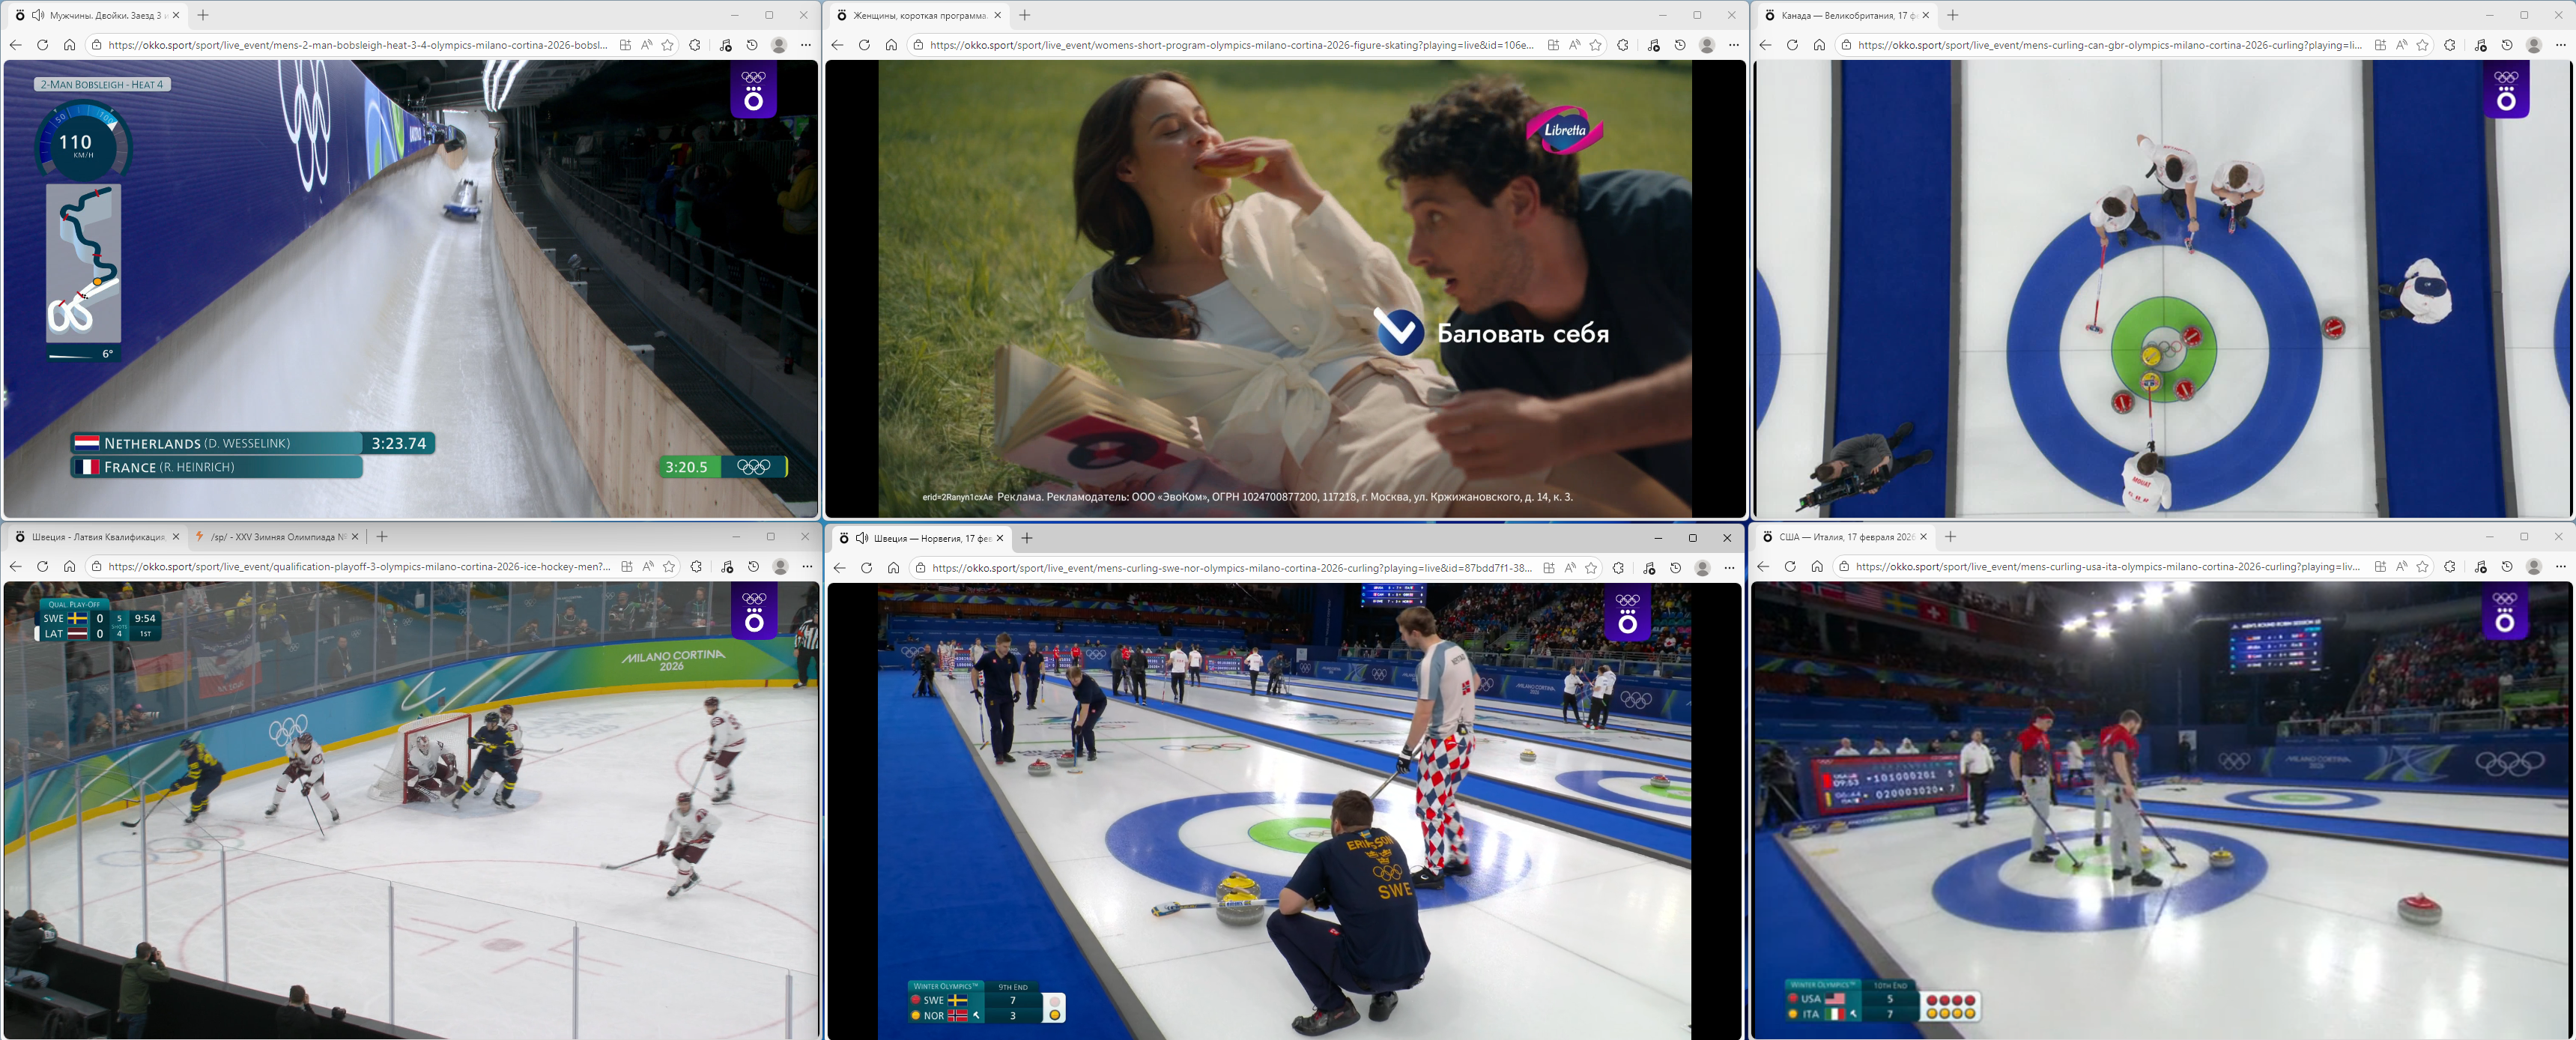Reload the bobsleigh heat page
The width and height of the screenshot is (2576, 1040).
[42, 45]
